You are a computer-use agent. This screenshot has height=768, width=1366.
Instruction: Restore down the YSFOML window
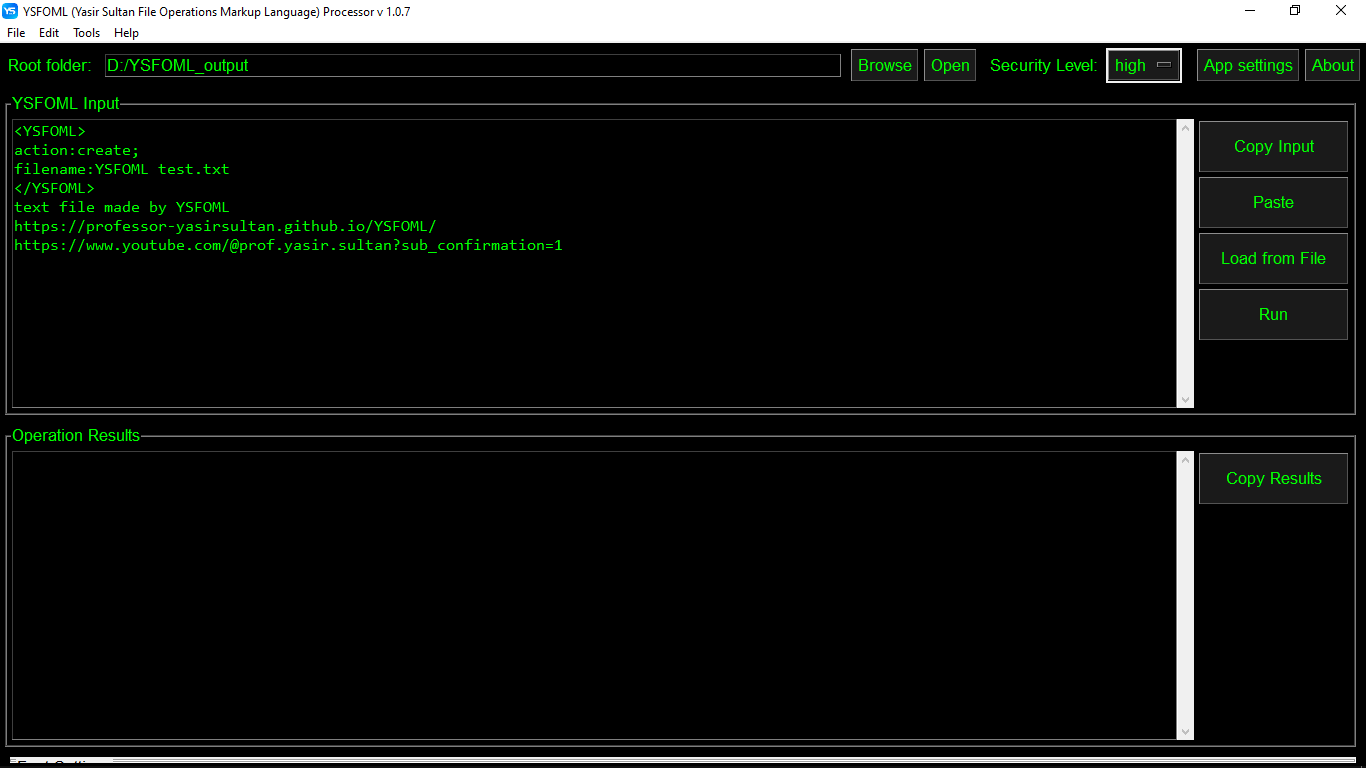tap(1295, 11)
